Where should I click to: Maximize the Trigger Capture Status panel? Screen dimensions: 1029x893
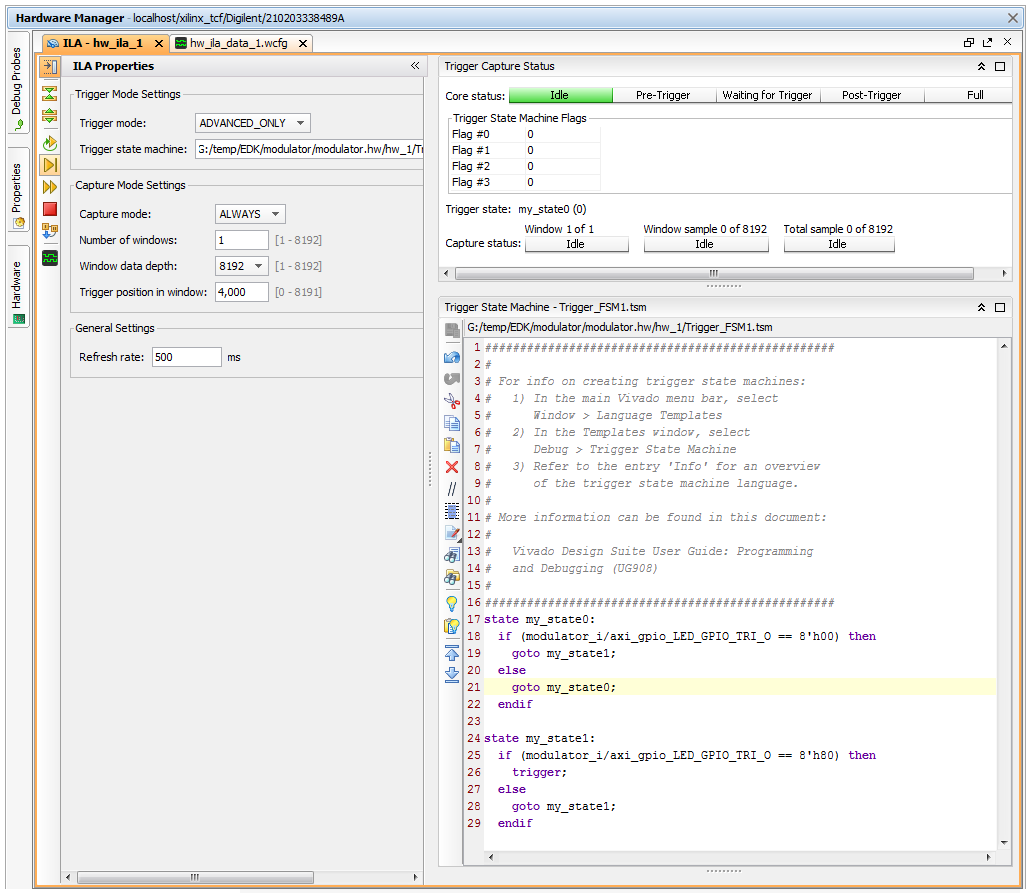click(x=1000, y=66)
